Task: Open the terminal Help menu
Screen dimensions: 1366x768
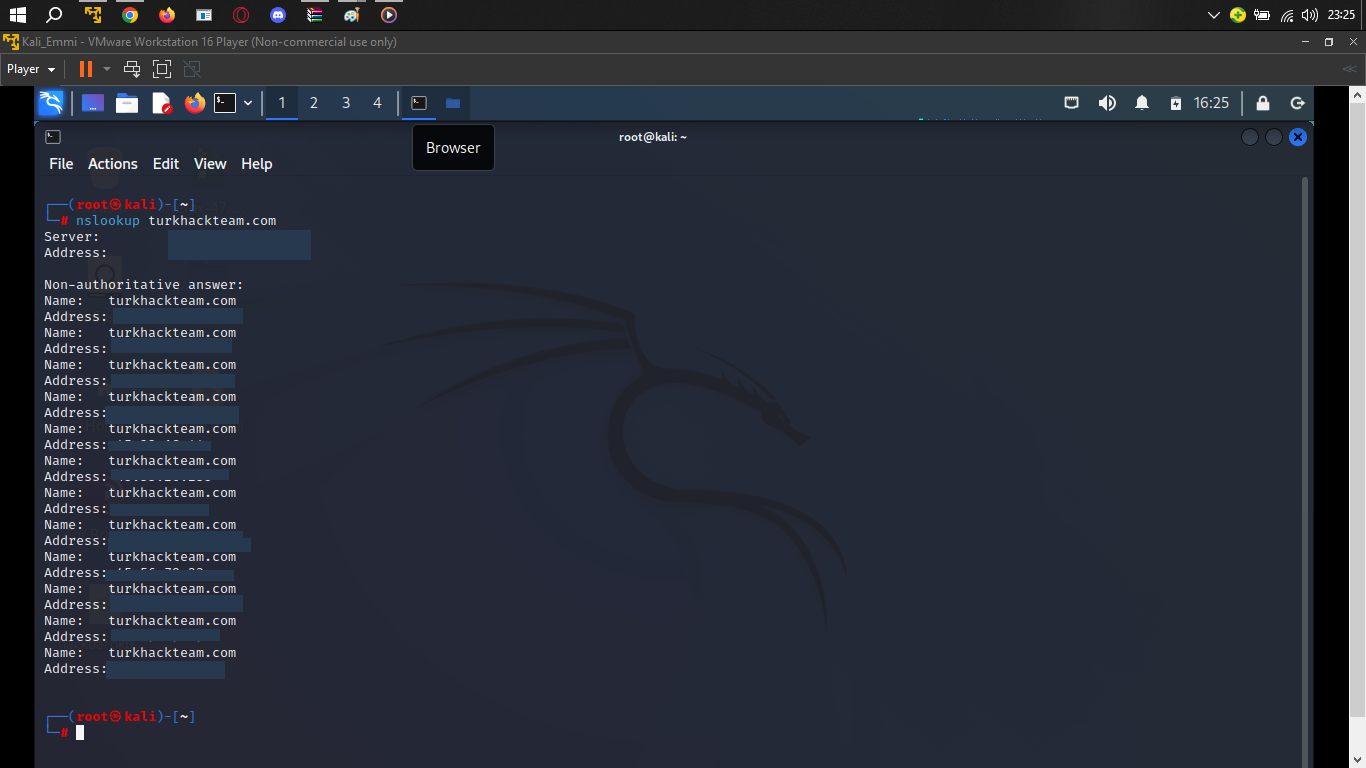Action: tap(257, 164)
